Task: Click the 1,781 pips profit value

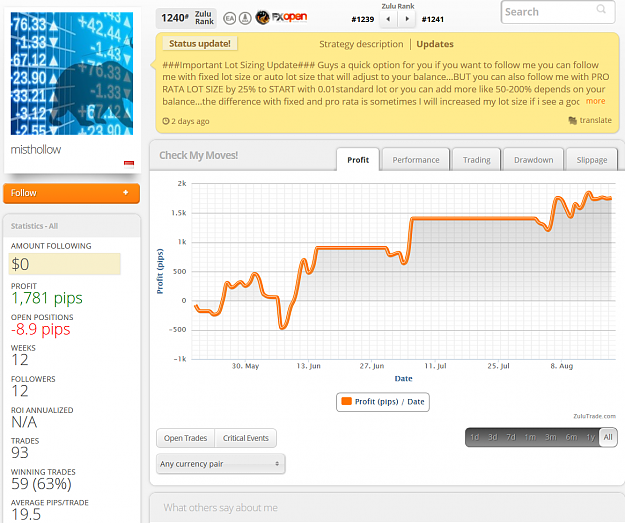Action: (47, 298)
